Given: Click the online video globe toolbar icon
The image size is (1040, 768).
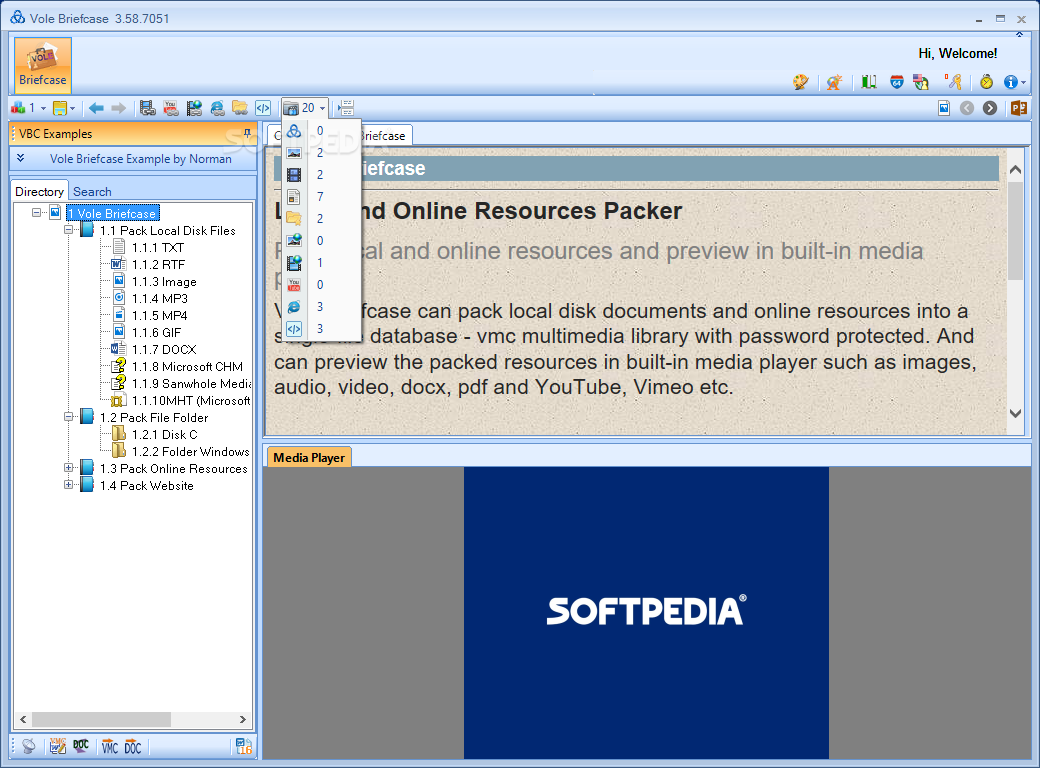Looking at the screenshot, I should pyautogui.click(x=194, y=107).
